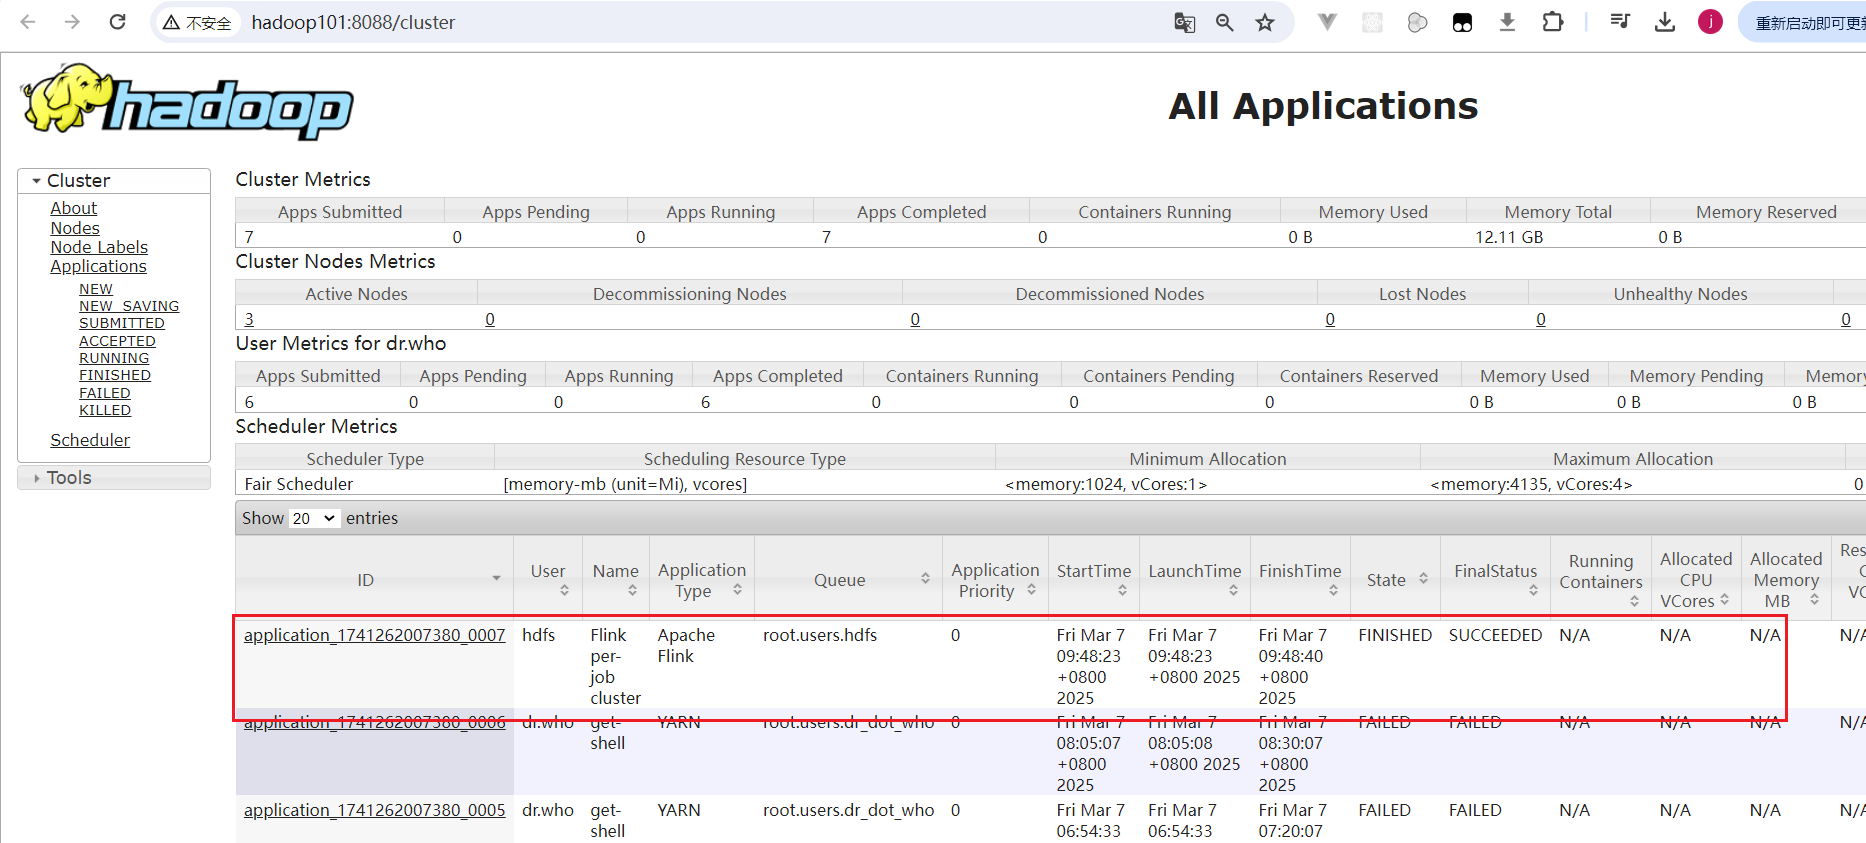Open the Show entries count dropdown

pyautogui.click(x=314, y=519)
